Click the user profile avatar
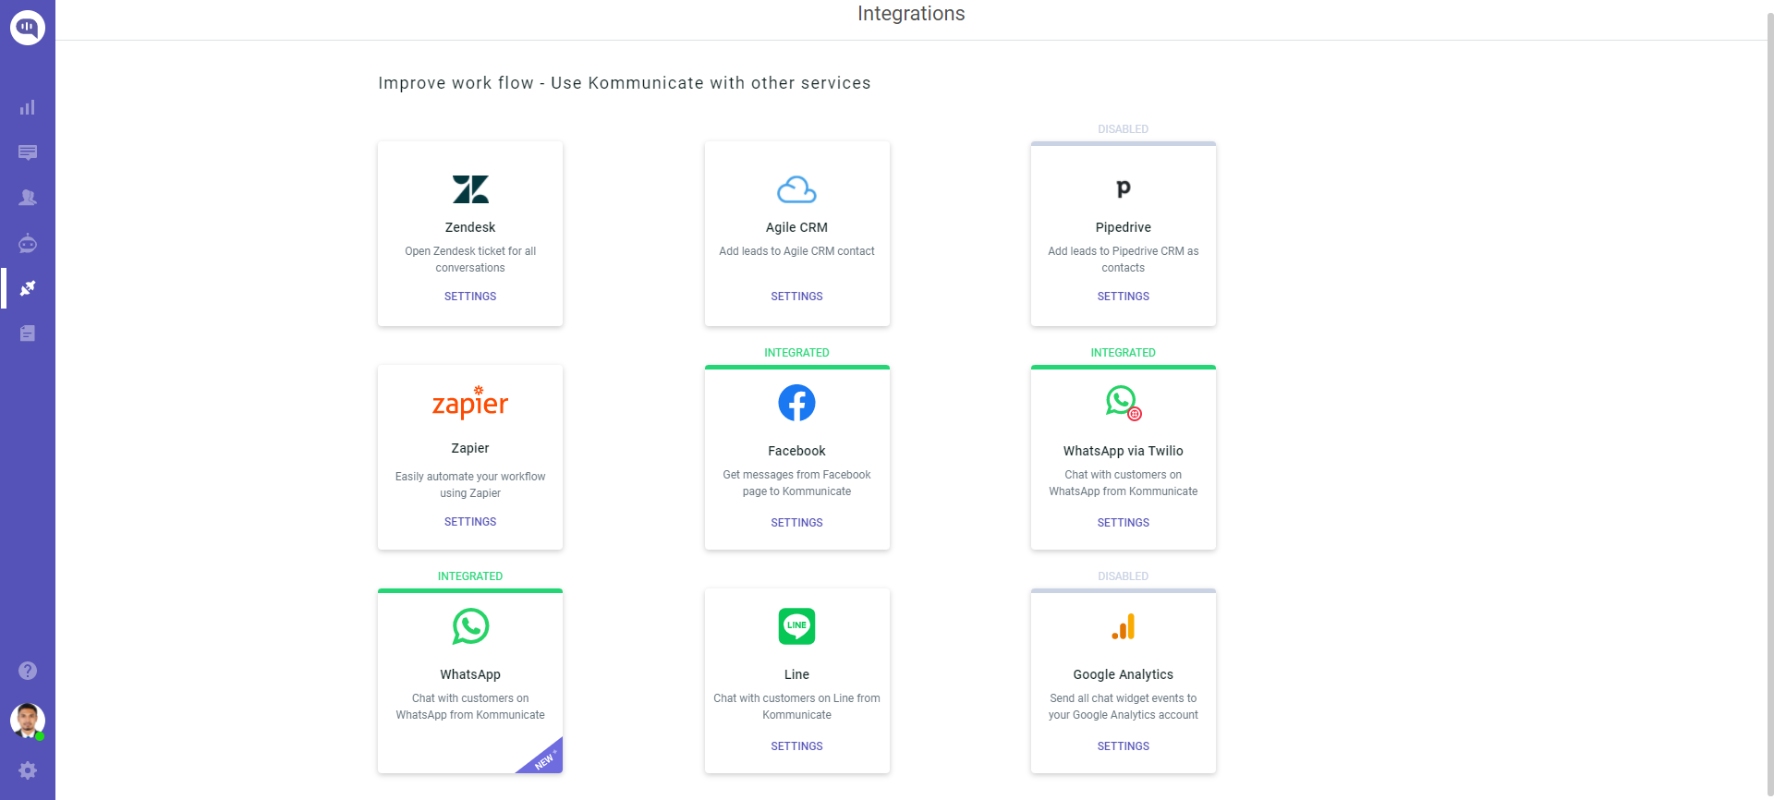Viewport: 1774px width, 800px height. pos(27,721)
